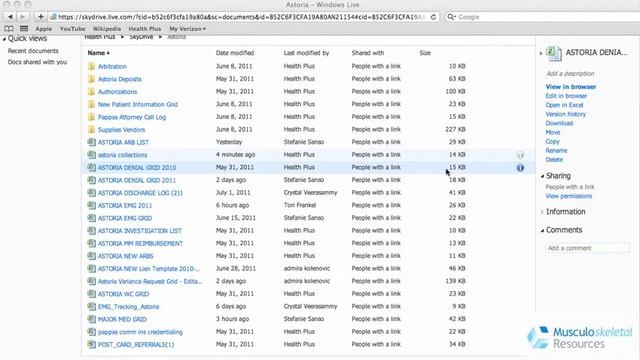Click View permissions link
640x360 pixels.
(x=569, y=196)
